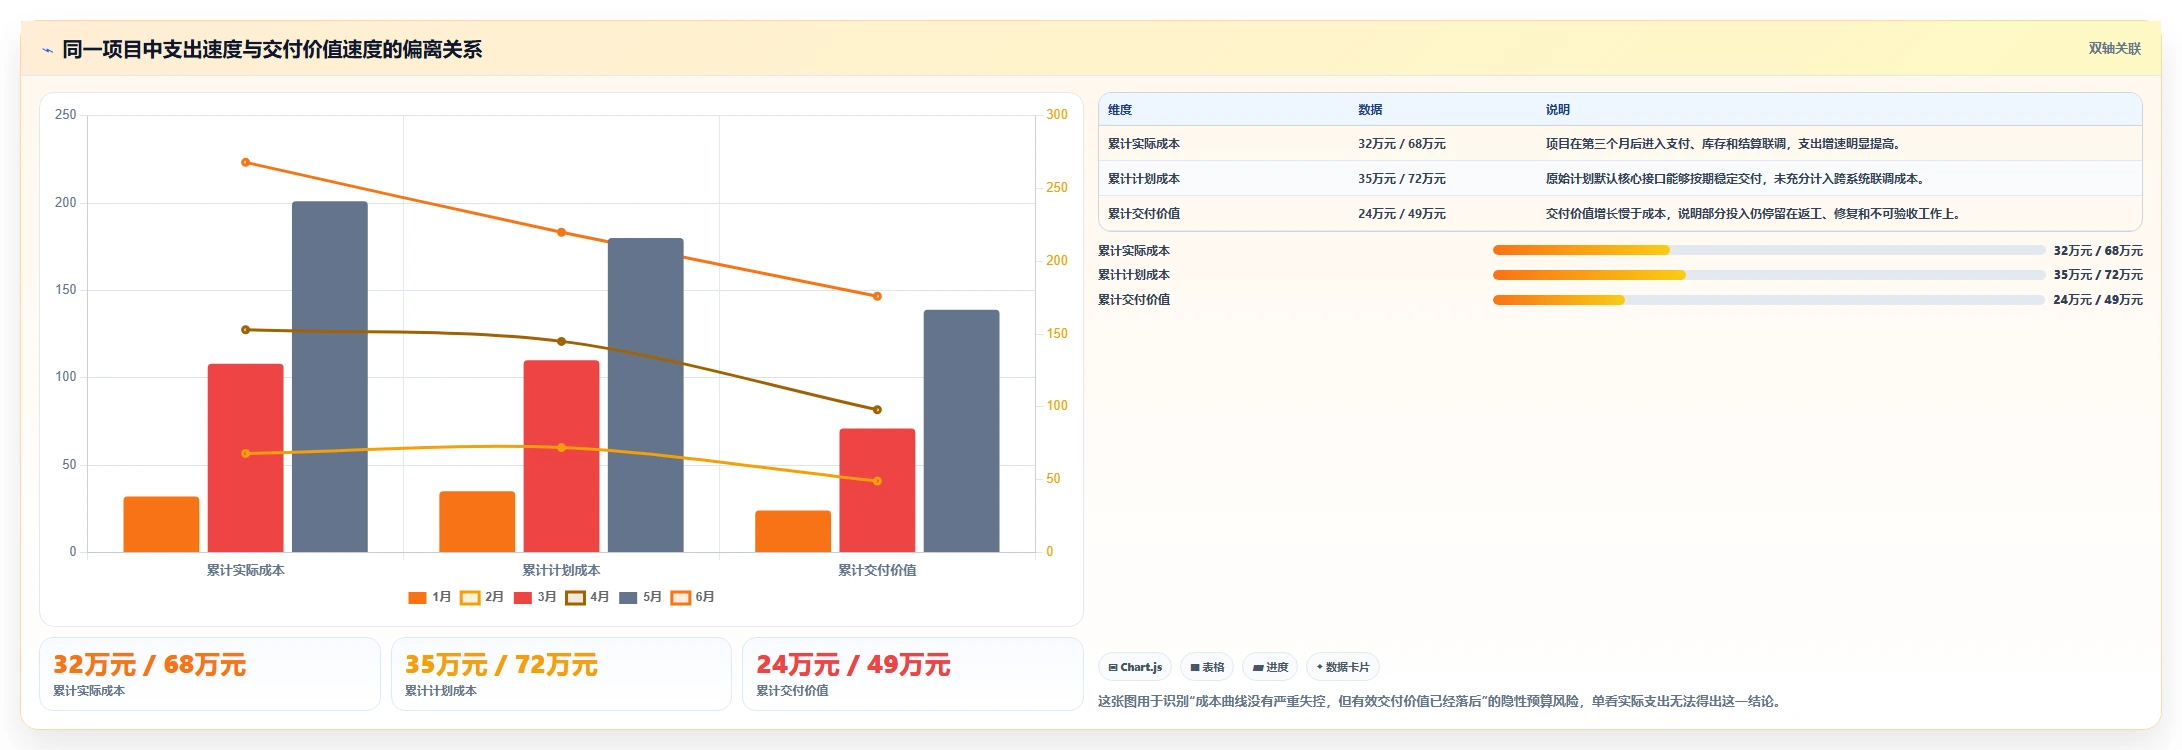Viewport: 2182px width, 750px height.
Task: Toggle the 4月 legend entry
Action: 587,597
